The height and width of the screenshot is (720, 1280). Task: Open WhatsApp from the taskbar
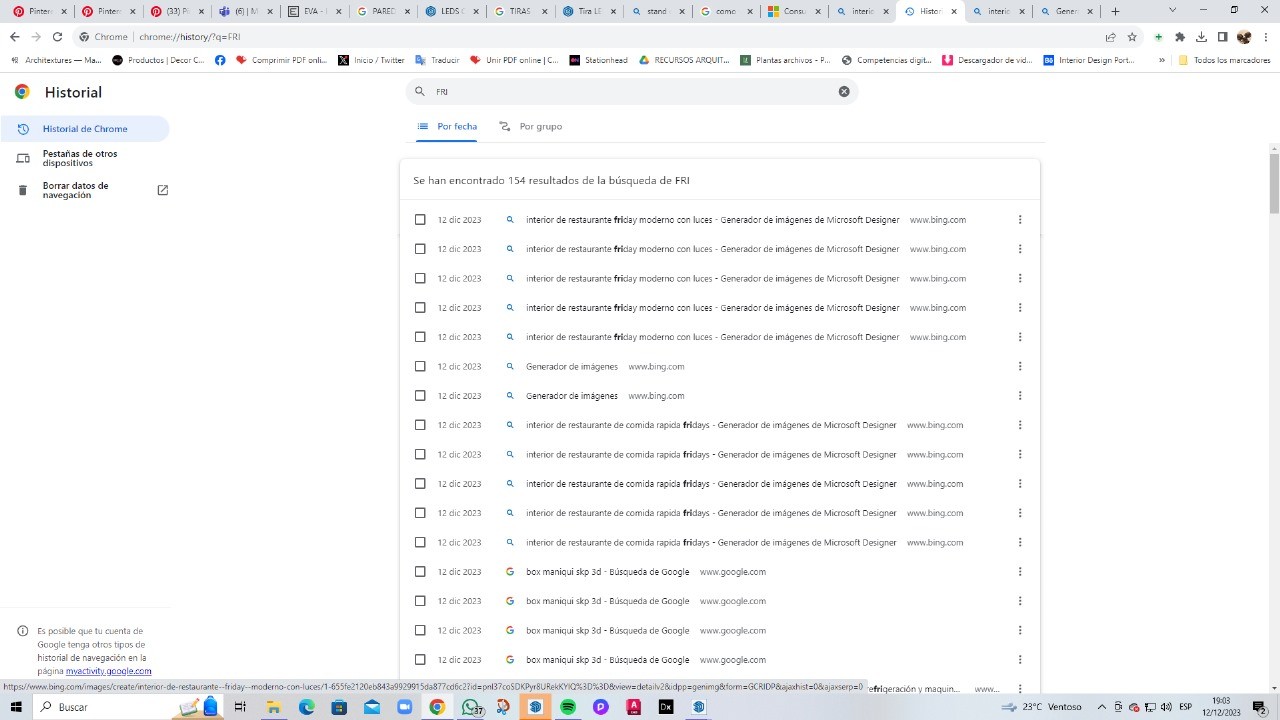click(470, 707)
